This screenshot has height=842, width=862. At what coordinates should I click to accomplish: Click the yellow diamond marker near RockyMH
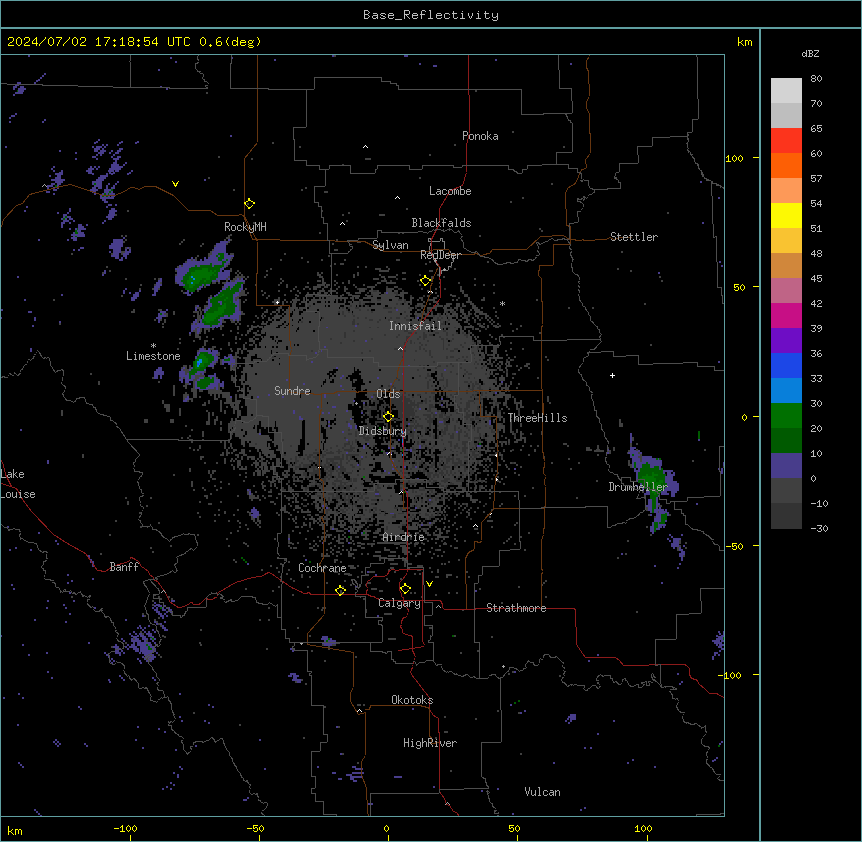[249, 203]
